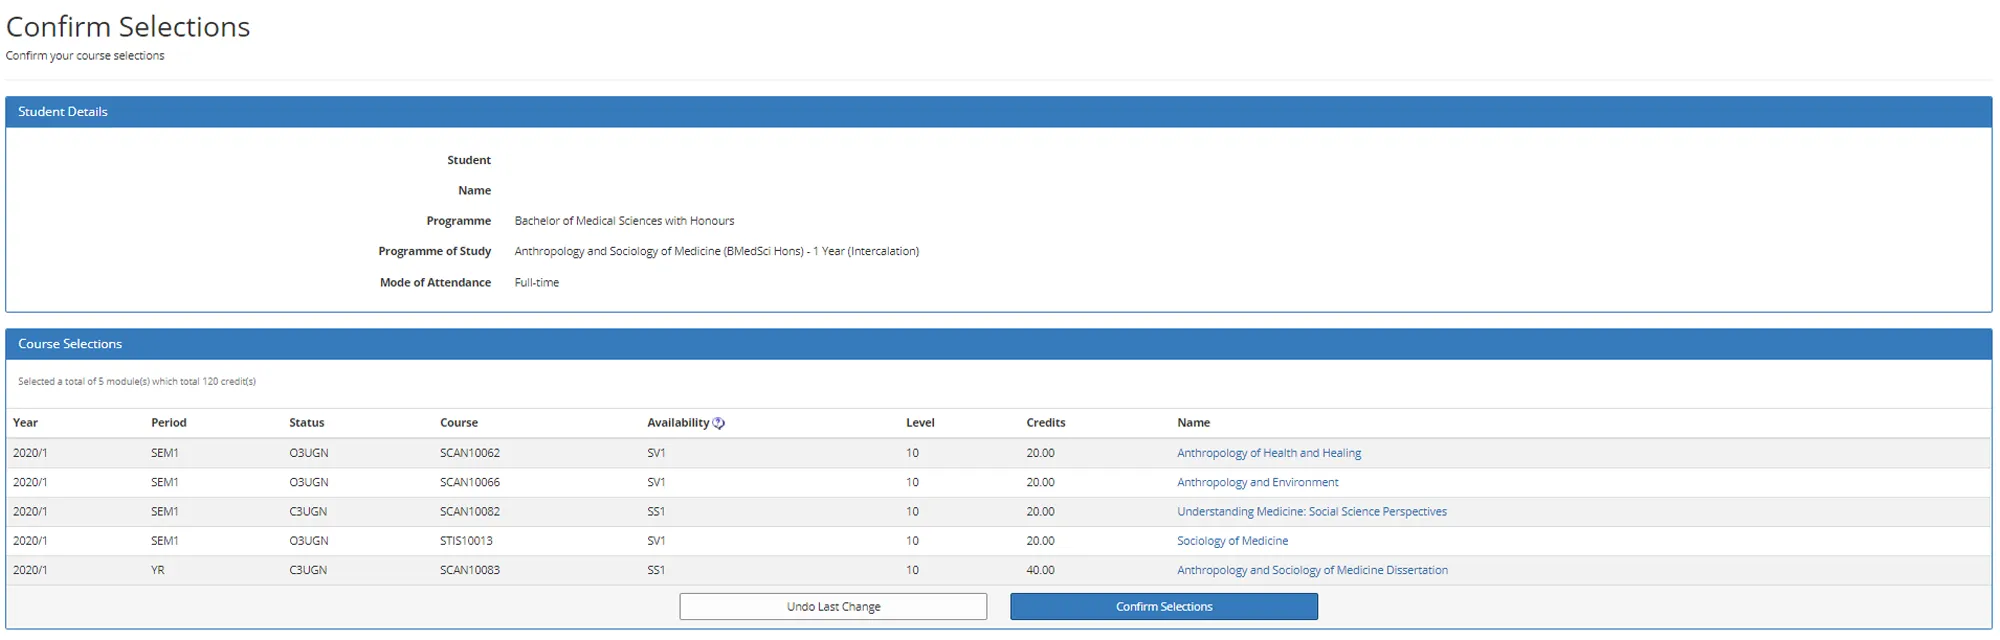The width and height of the screenshot is (2000, 640).
Task: Open Understanding Medicine: Social Science Perspectives link
Action: click(1312, 511)
